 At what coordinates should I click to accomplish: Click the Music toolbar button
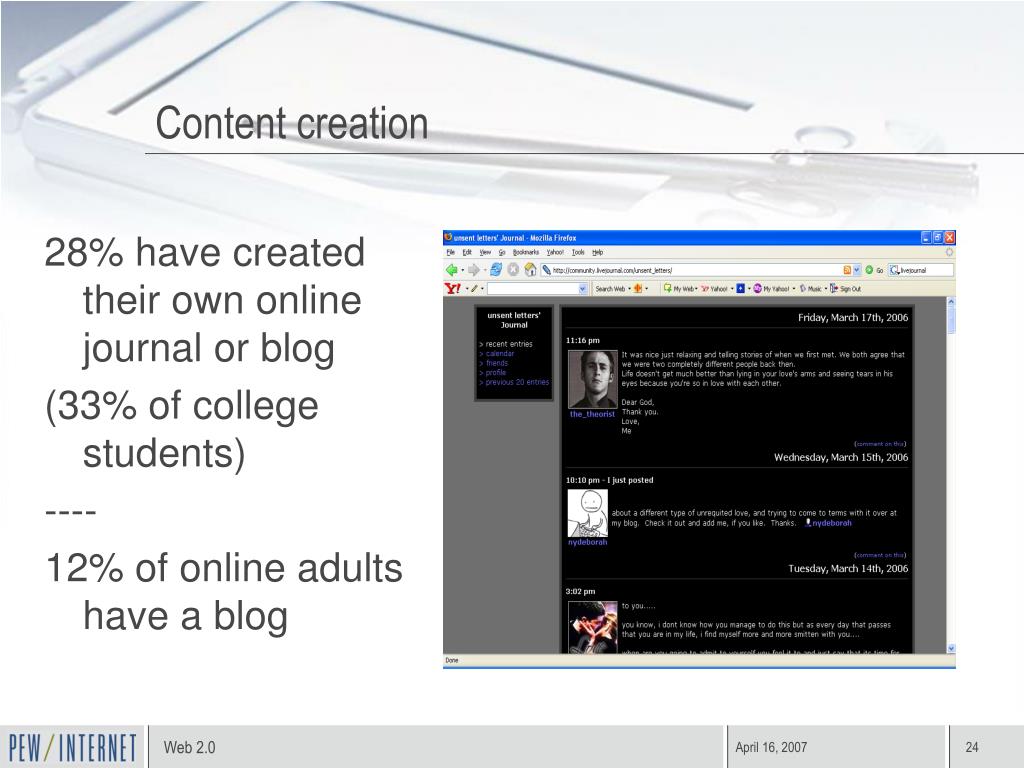(811, 289)
